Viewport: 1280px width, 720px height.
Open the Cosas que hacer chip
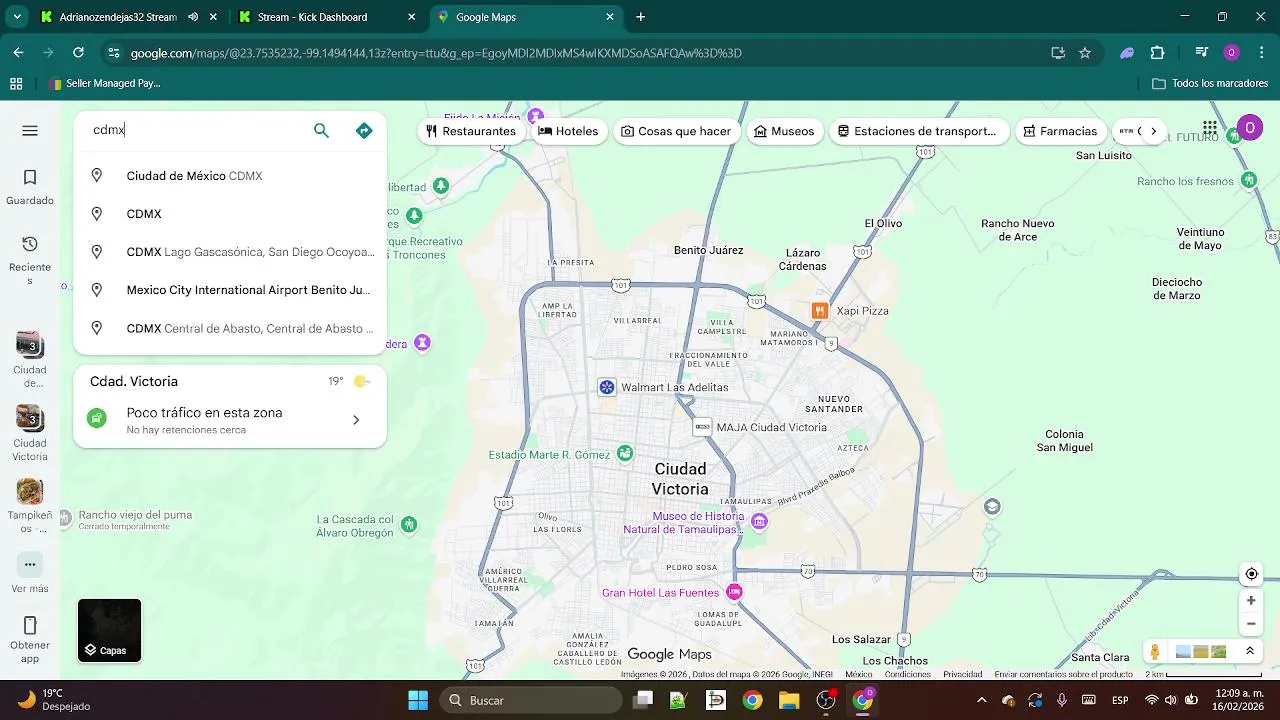click(x=676, y=131)
